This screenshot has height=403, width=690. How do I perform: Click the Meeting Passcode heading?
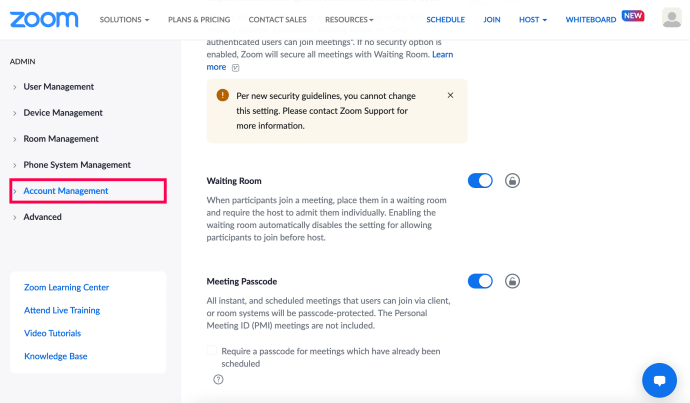pos(242,281)
